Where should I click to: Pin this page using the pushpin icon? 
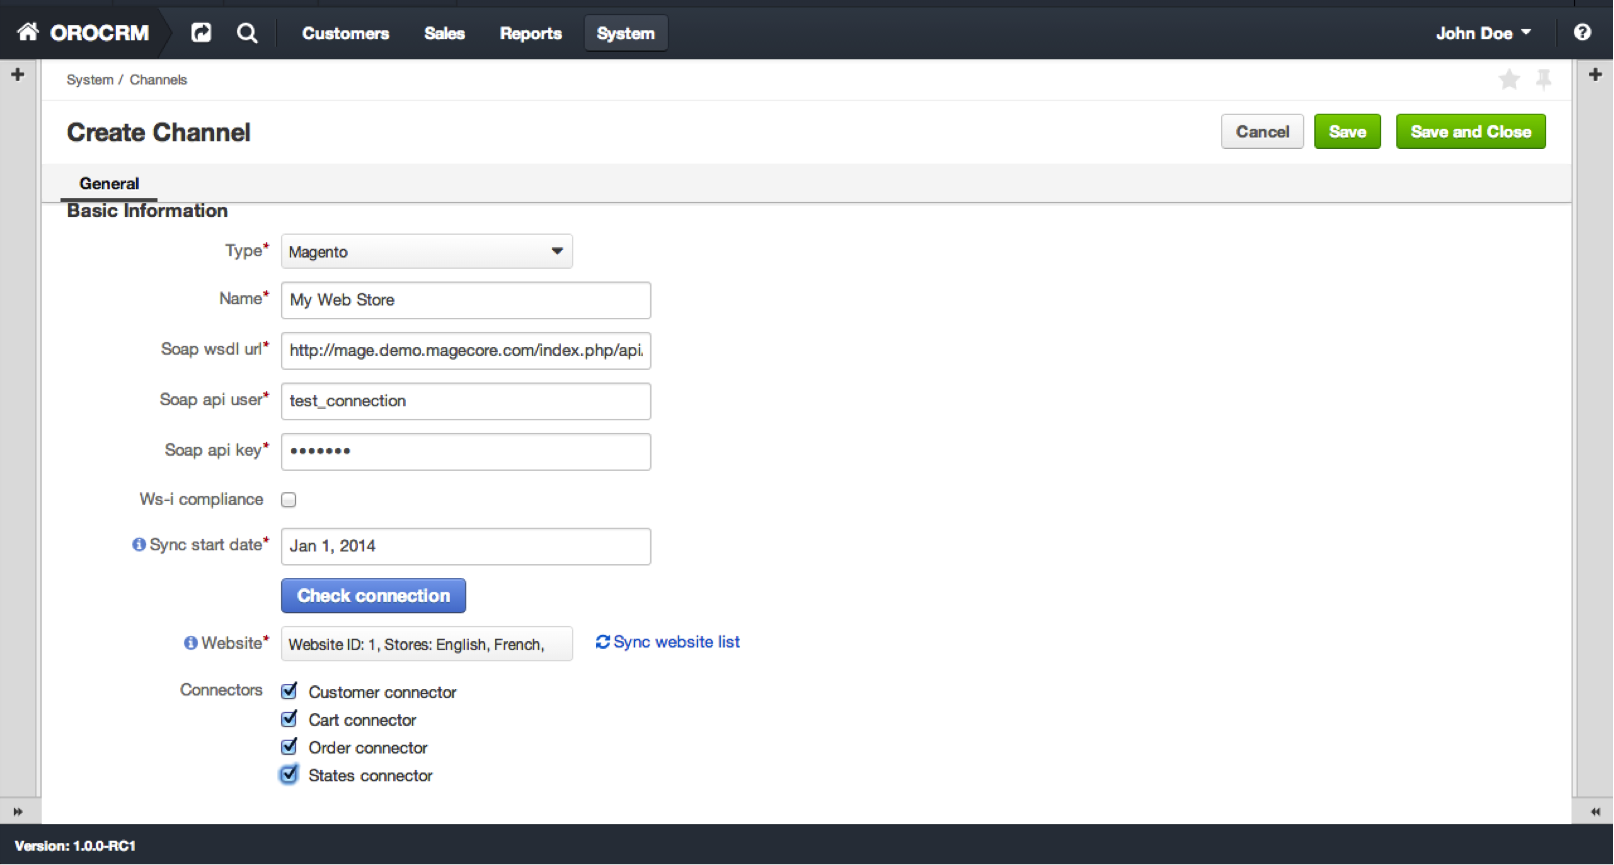[x=1544, y=79]
